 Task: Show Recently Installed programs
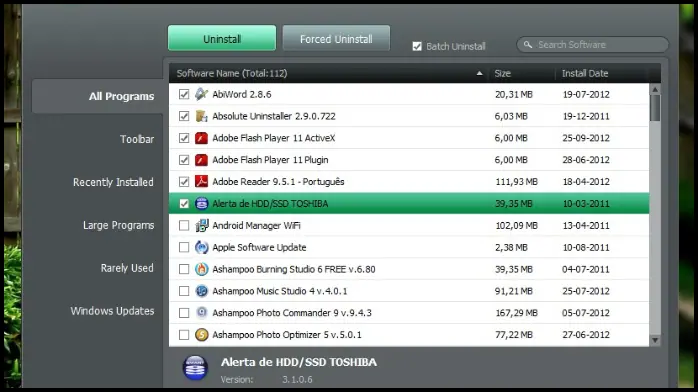[x=113, y=182]
